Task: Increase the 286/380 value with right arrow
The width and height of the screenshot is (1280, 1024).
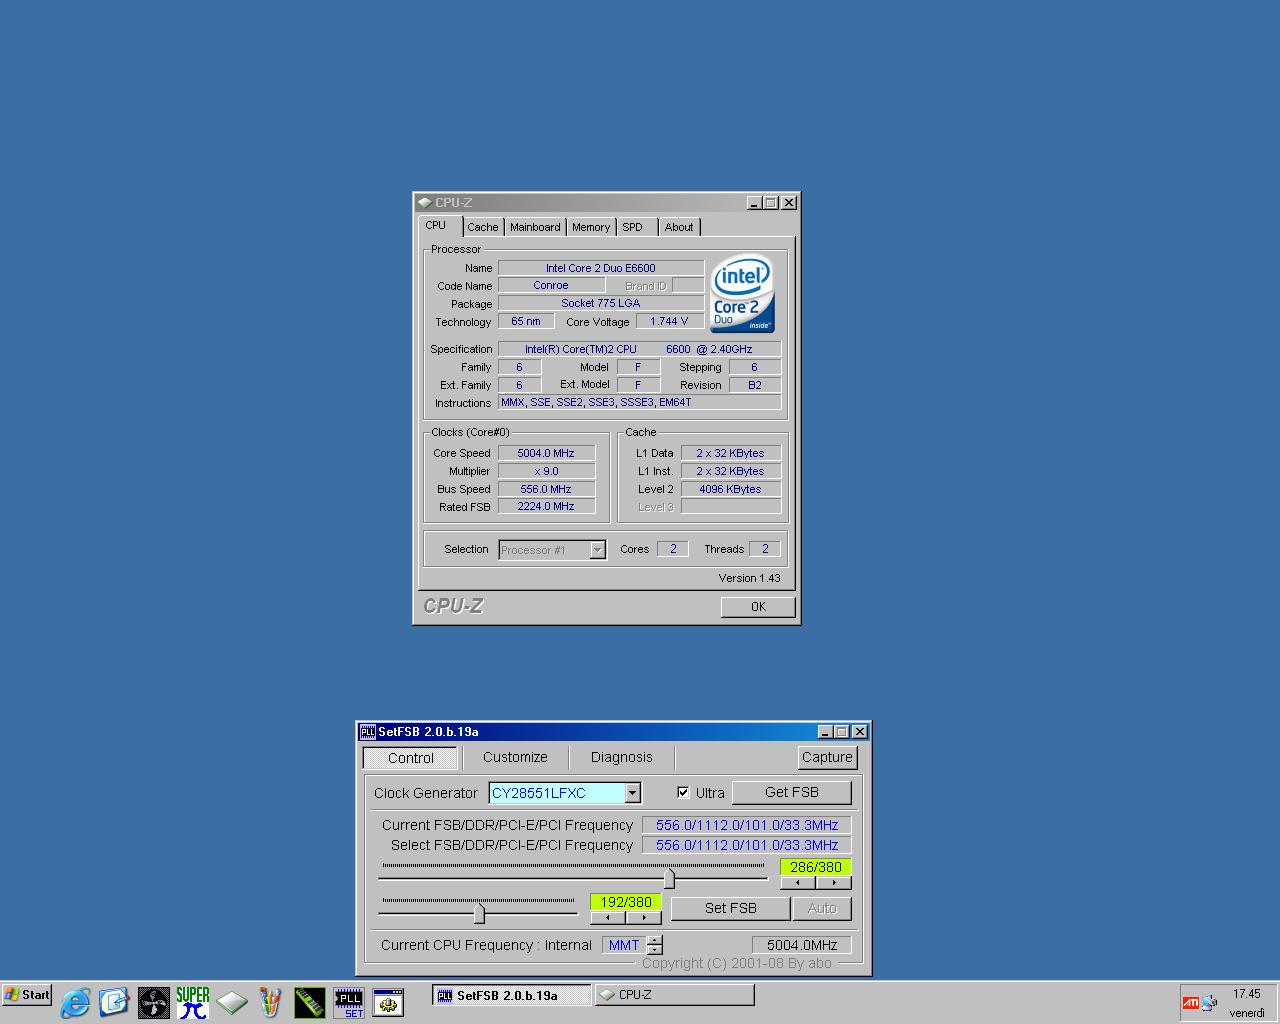Action: [x=834, y=883]
